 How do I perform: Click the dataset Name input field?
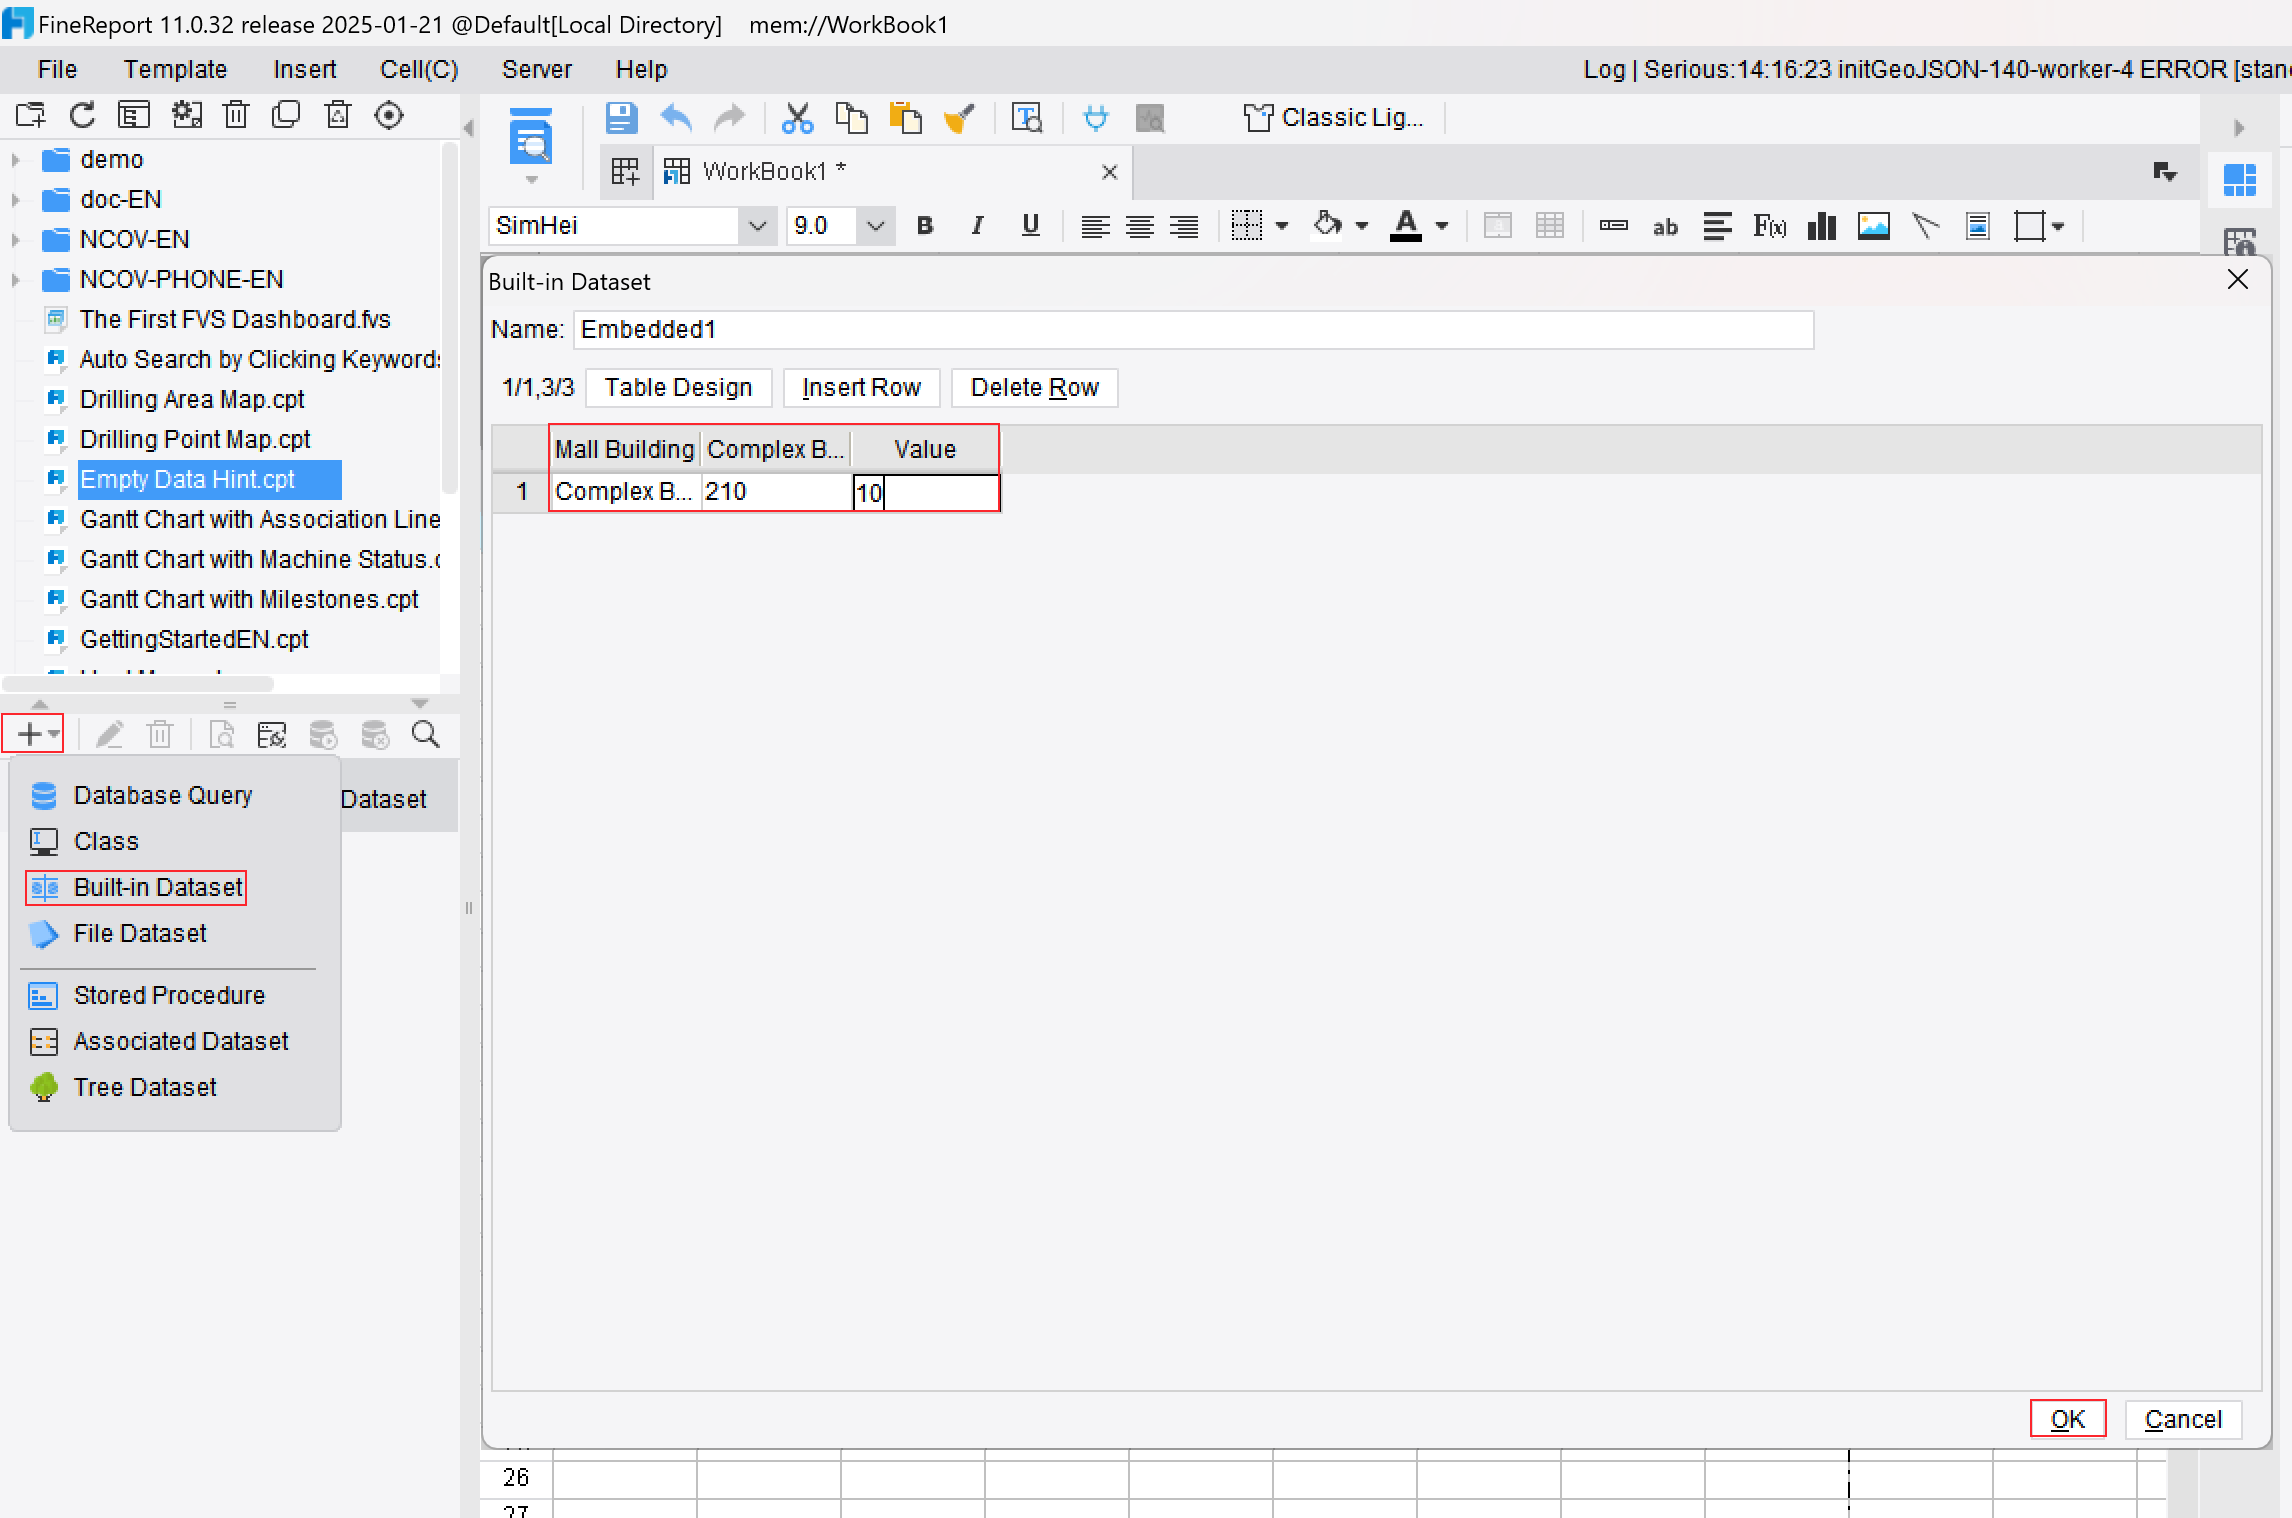tap(1193, 330)
